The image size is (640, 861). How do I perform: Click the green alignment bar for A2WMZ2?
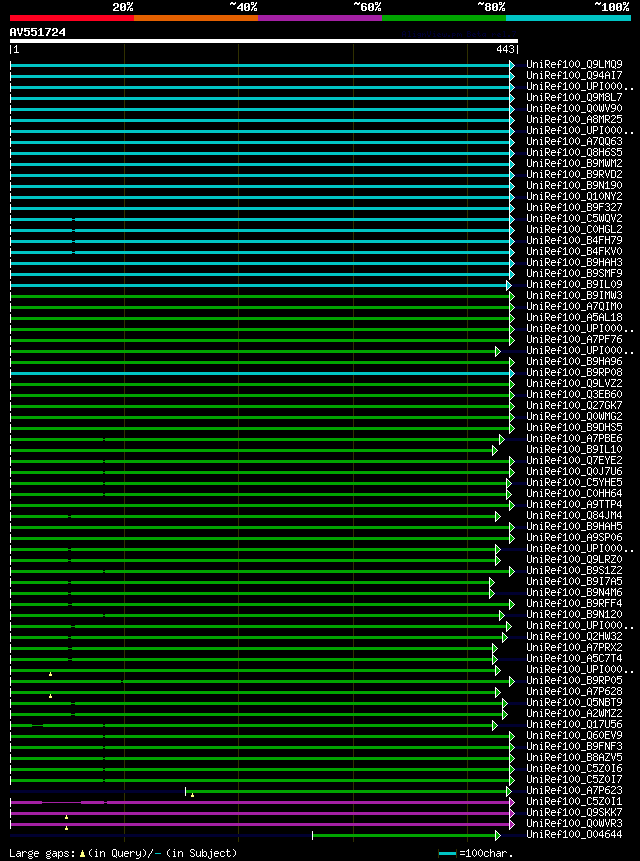256,714
